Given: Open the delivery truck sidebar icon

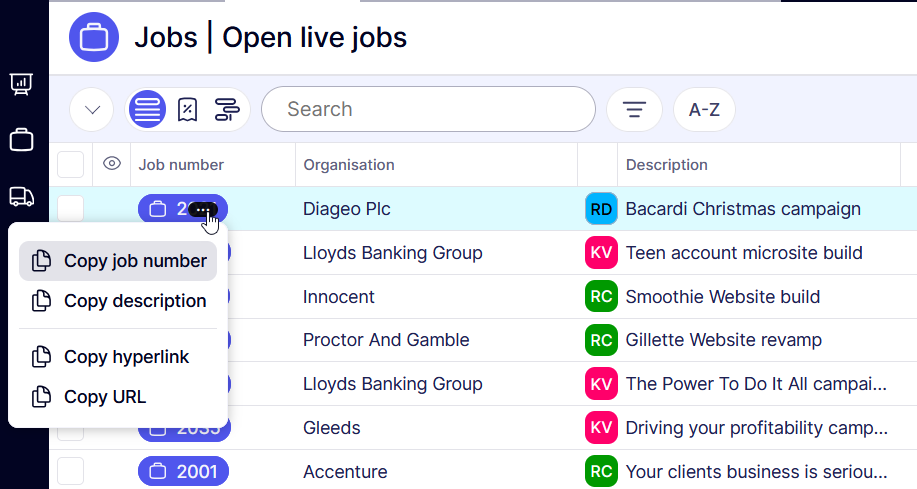Looking at the screenshot, I should [21, 196].
